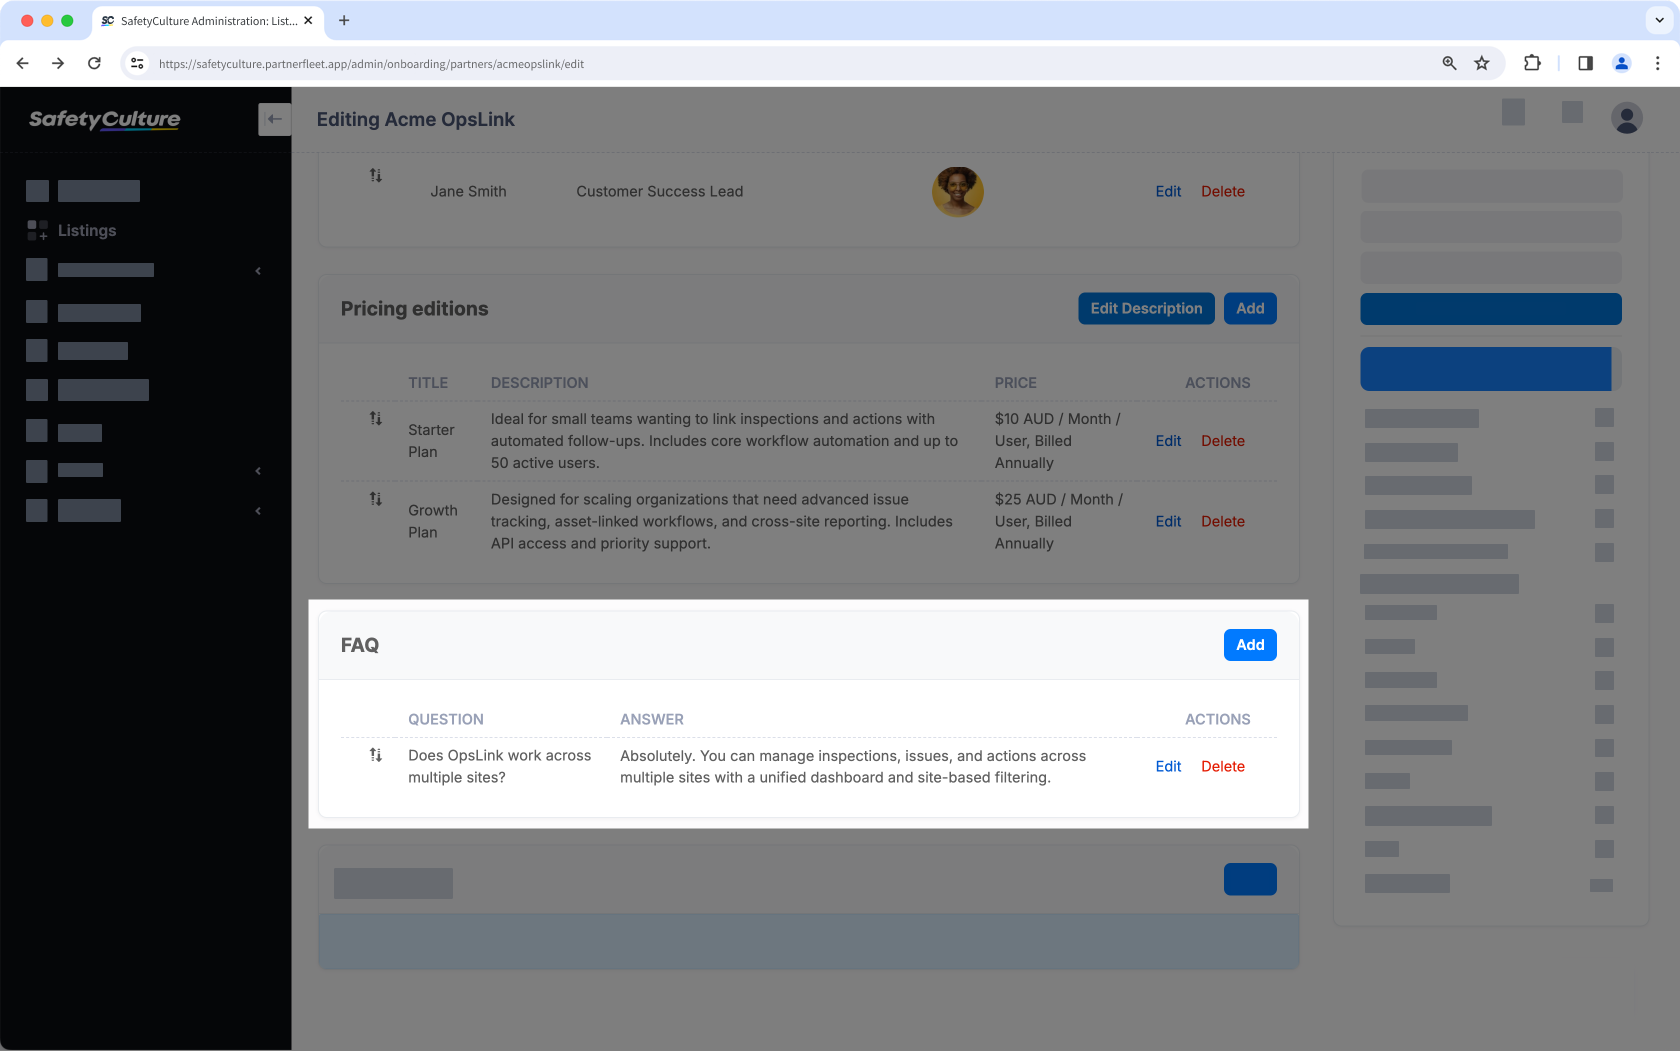The width and height of the screenshot is (1680, 1051).
Task: Open Listings in the sidebar
Action: (87, 230)
